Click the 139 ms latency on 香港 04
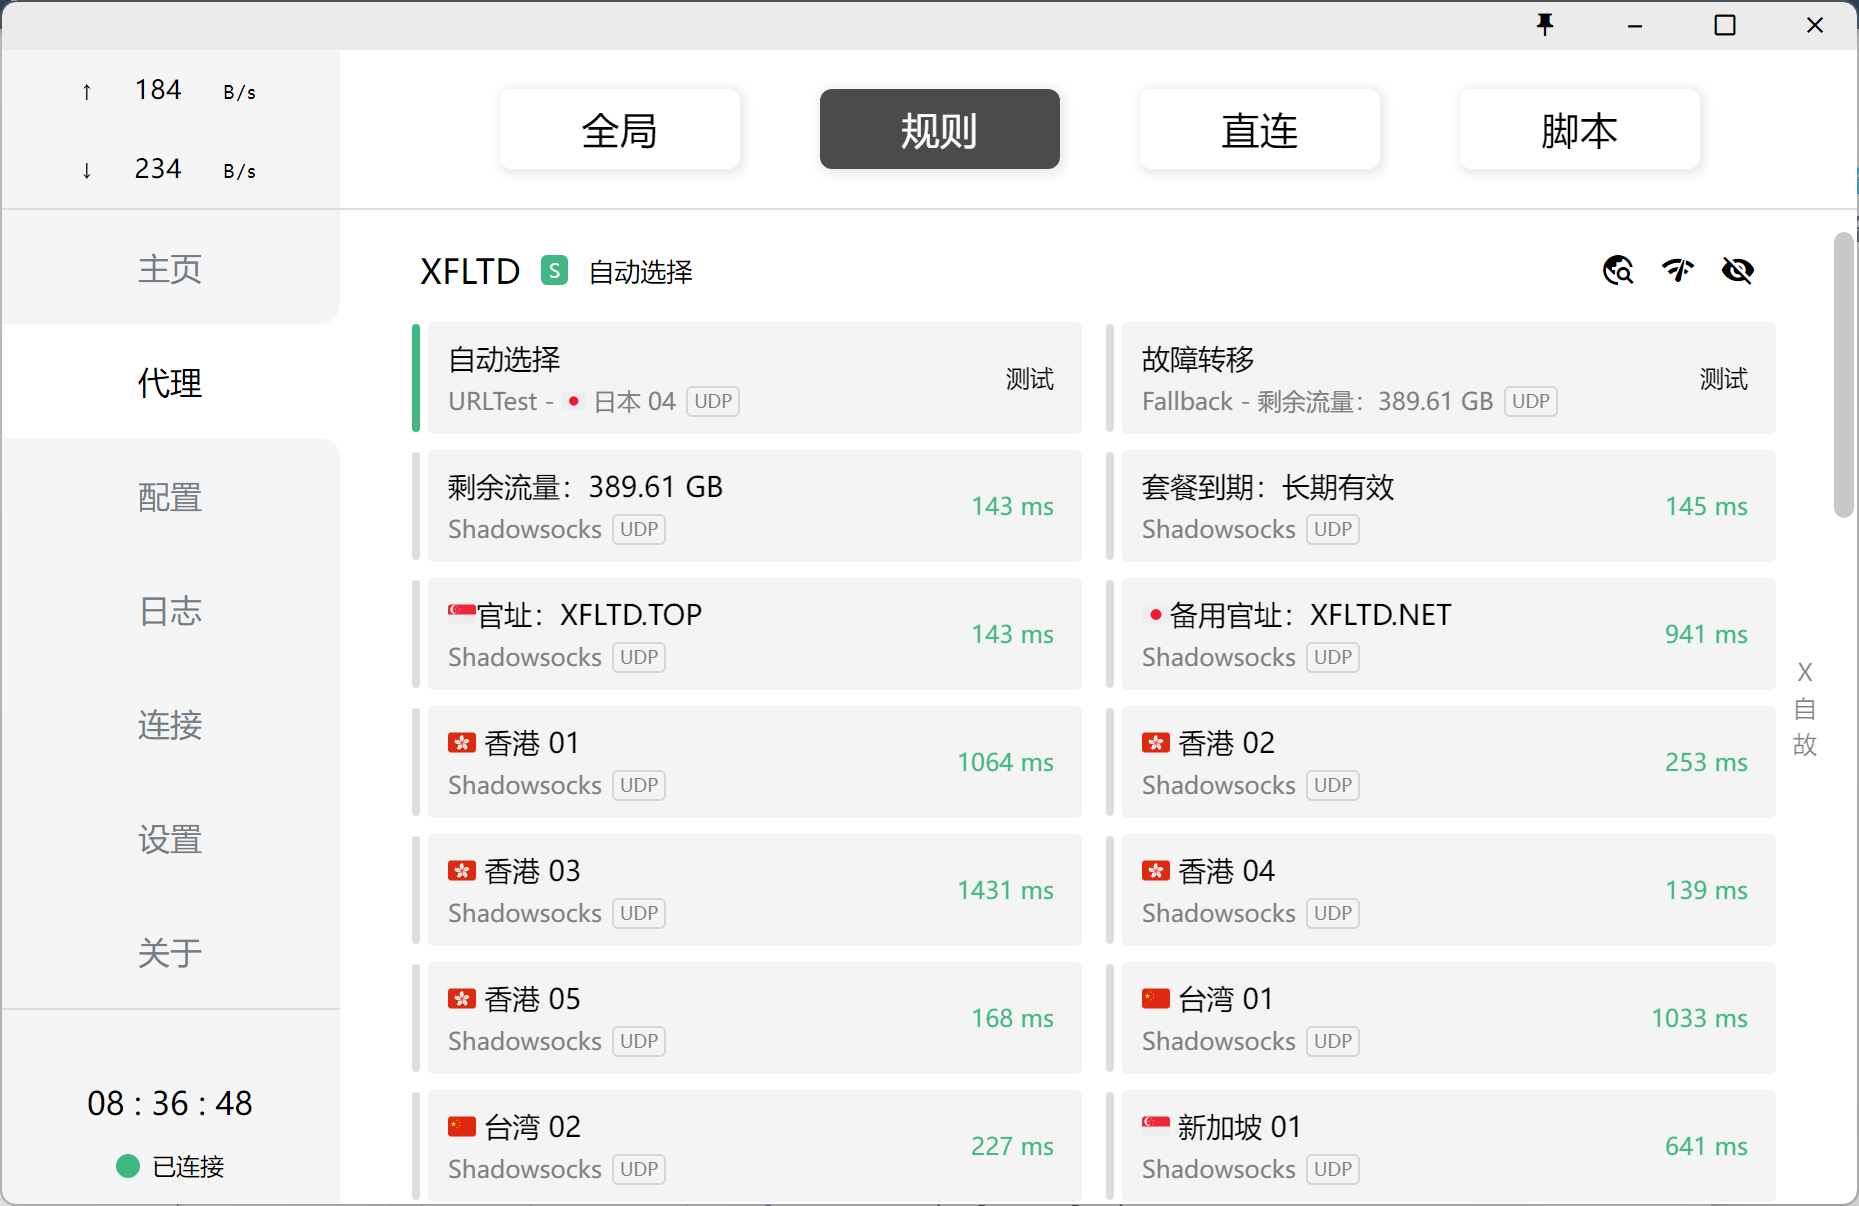Screen dimensions: 1859x1206 pyautogui.click(x=1706, y=890)
